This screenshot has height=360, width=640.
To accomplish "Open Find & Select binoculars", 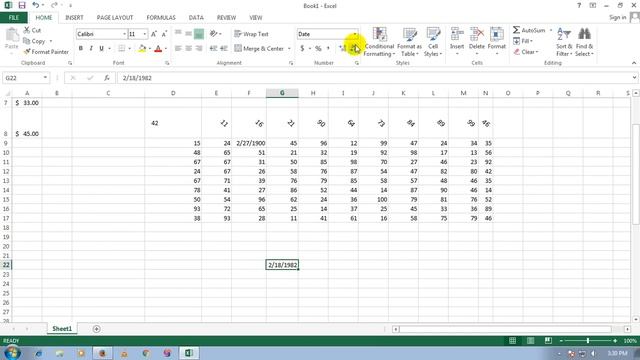I will point(584,42).
